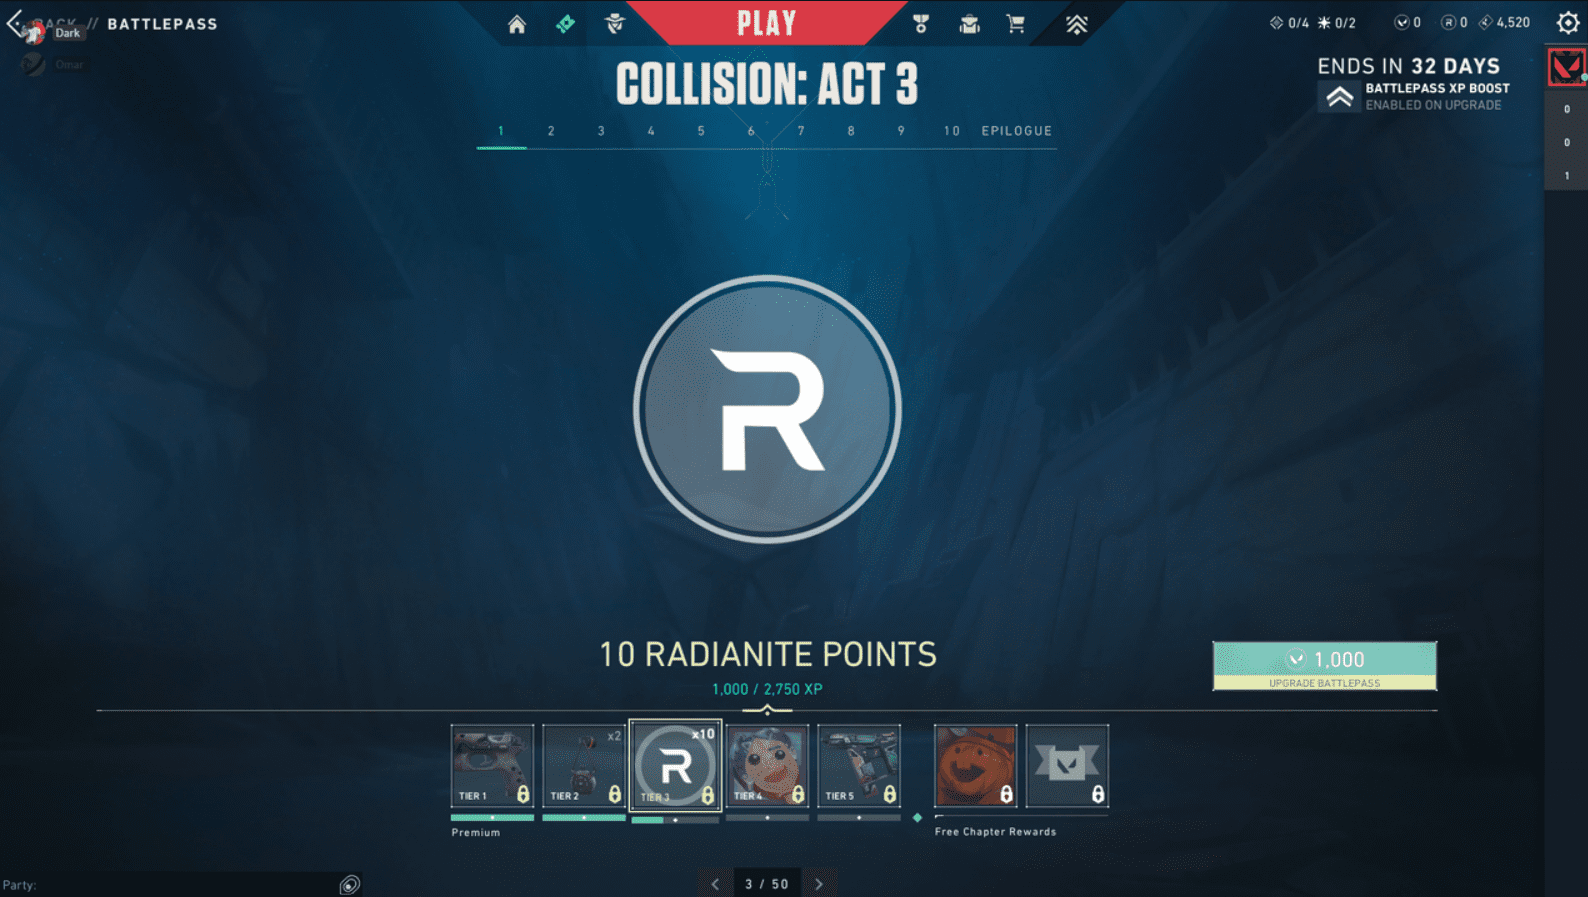Open the settings gear icon
This screenshot has height=897, width=1588.
pos(1567,23)
